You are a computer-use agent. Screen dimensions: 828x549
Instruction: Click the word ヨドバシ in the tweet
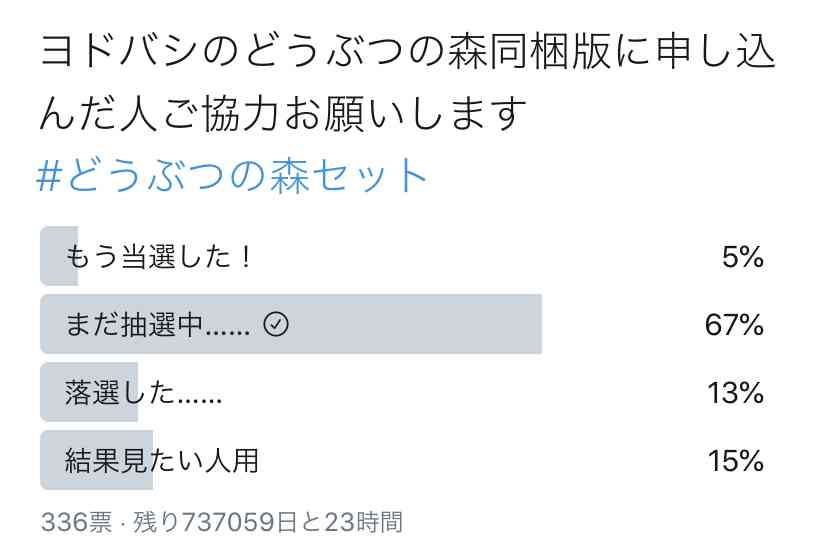tap(119, 51)
